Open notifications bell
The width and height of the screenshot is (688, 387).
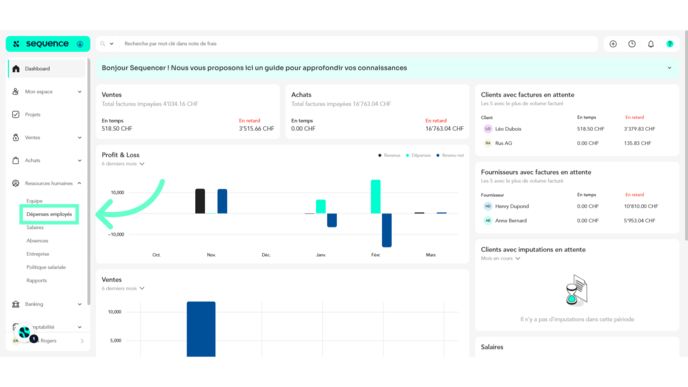pos(651,44)
